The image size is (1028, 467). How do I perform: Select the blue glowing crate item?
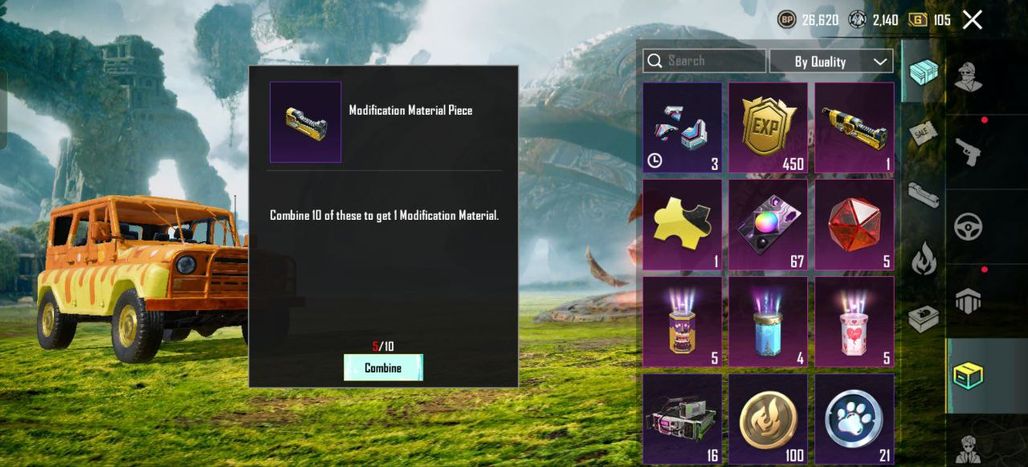tap(768, 321)
